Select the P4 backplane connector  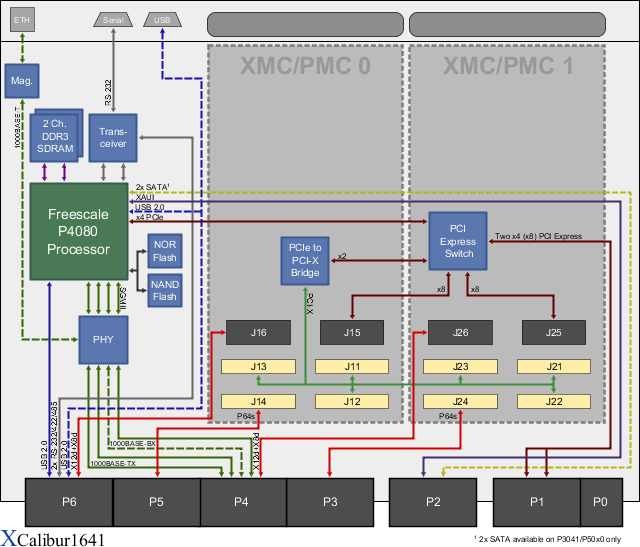point(243,502)
